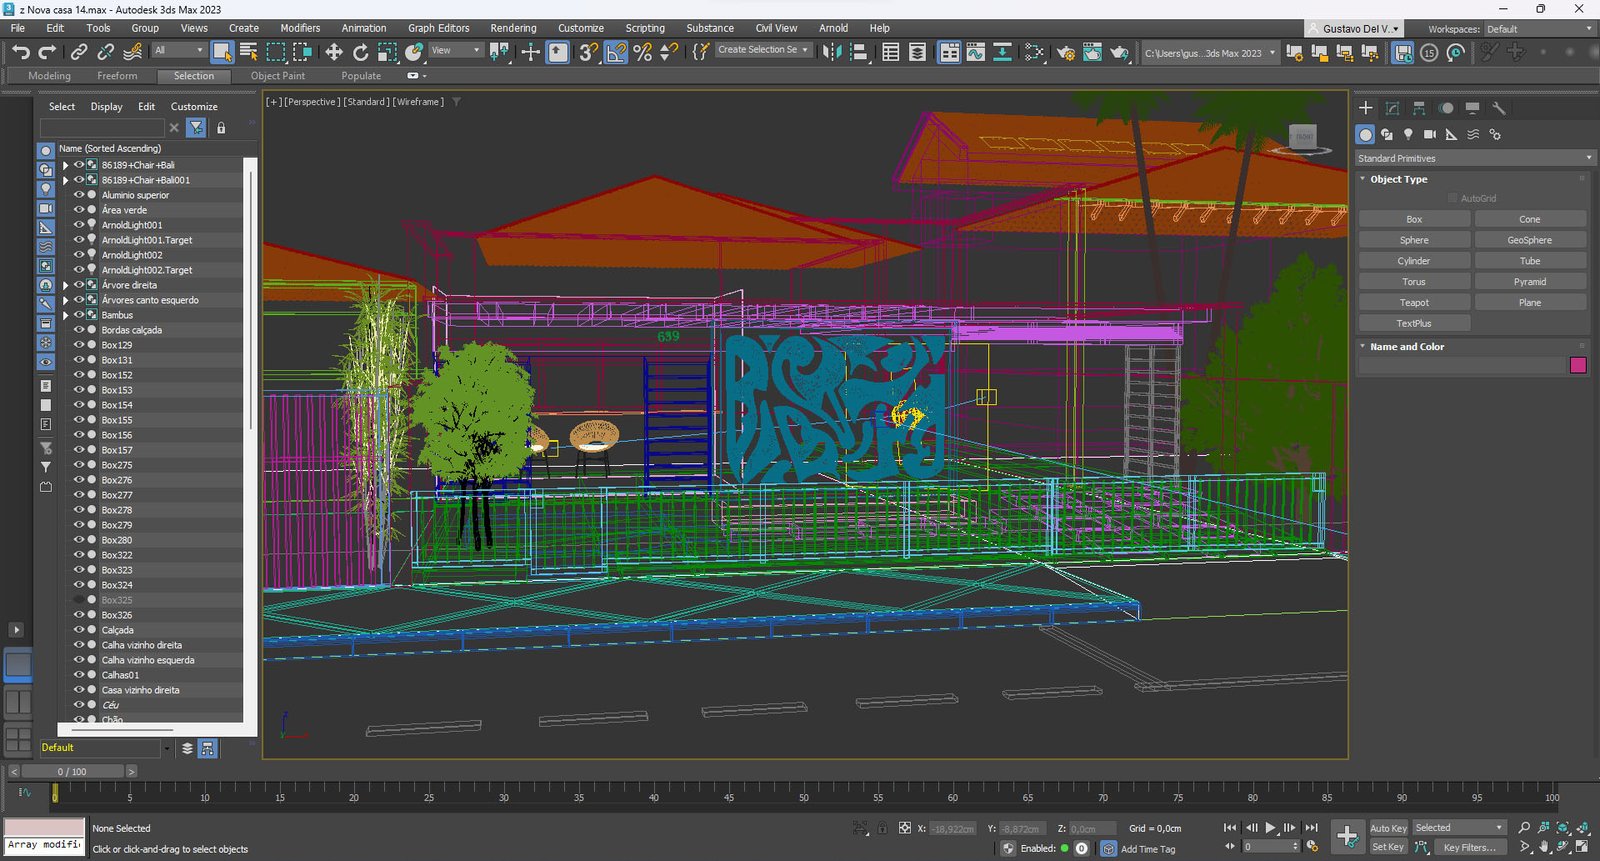This screenshot has height=861, width=1600.
Task: Click the Sphere primitive button
Action: (x=1414, y=240)
